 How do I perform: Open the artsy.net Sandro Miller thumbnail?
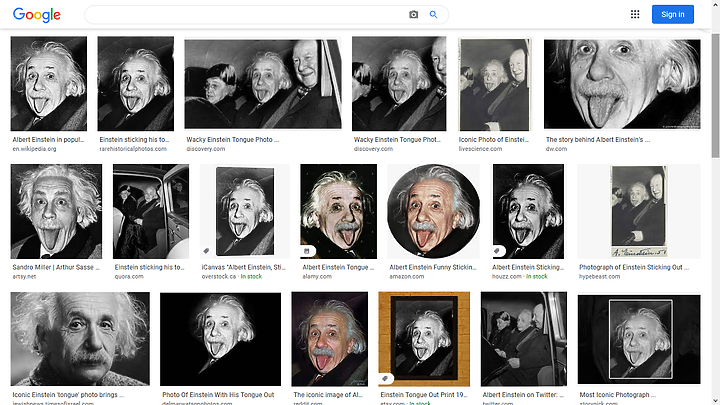click(x=56, y=211)
